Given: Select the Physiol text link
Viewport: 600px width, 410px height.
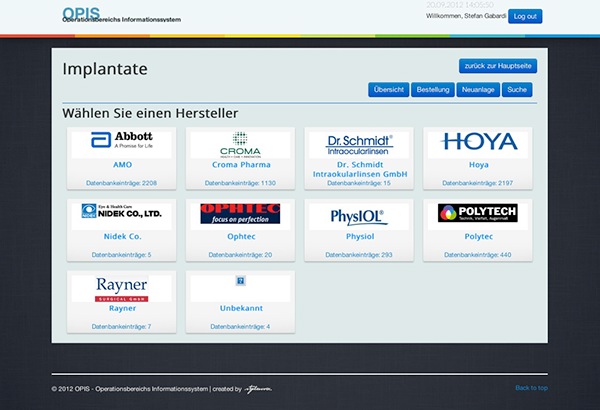Looking at the screenshot, I should click(x=360, y=237).
